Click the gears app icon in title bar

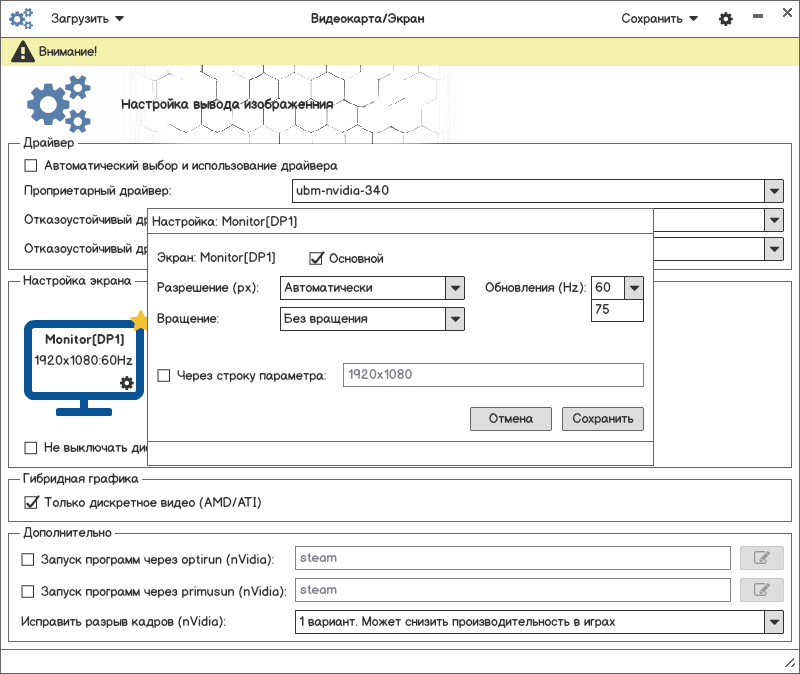(x=21, y=18)
